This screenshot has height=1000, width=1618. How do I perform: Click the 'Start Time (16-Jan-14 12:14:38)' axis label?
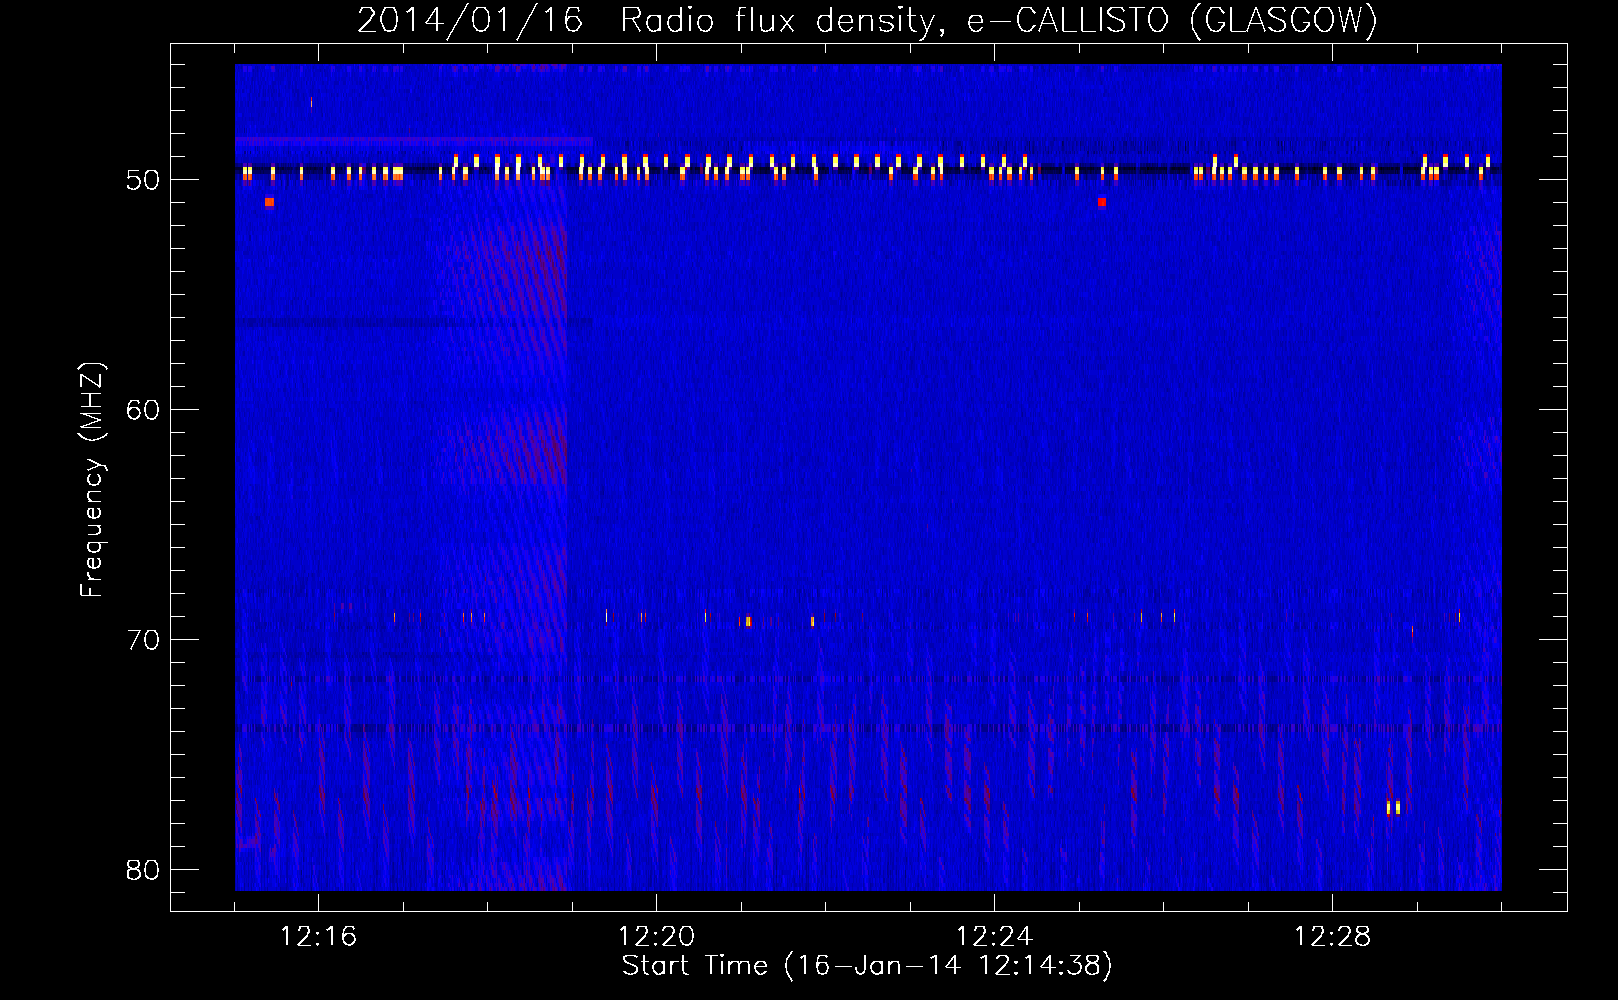pyautogui.click(x=867, y=966)
